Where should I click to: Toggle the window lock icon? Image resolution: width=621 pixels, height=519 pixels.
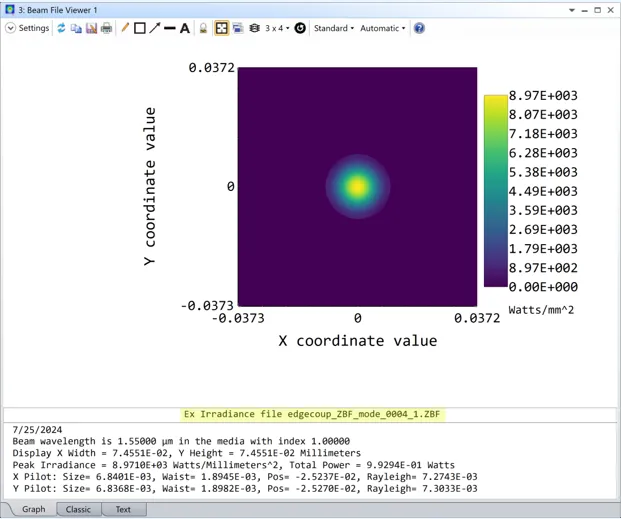[x=203, y=28]
